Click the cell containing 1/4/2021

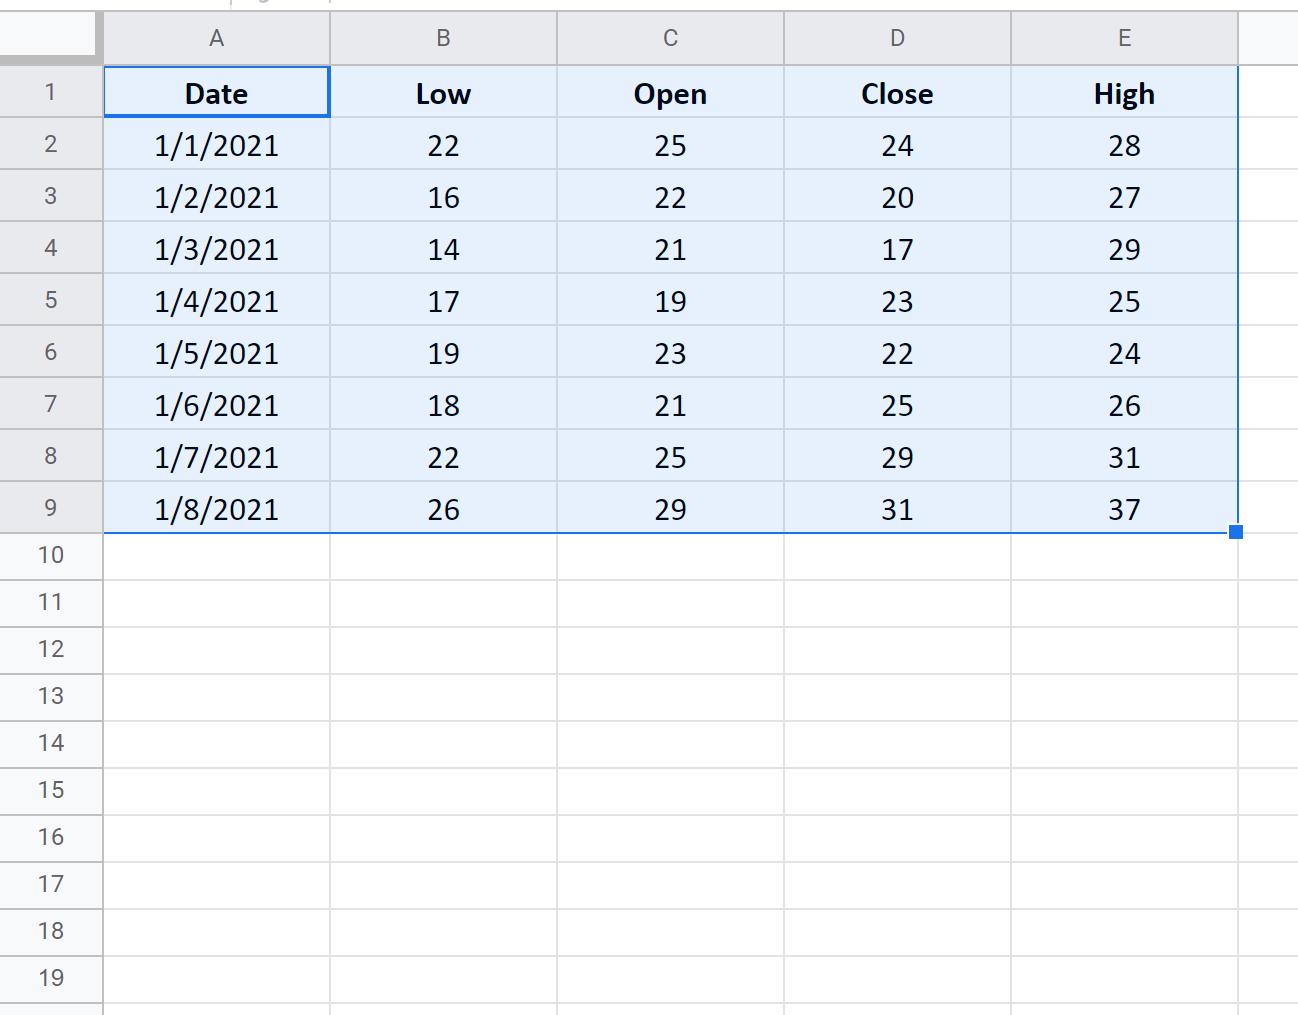[216, 301]
